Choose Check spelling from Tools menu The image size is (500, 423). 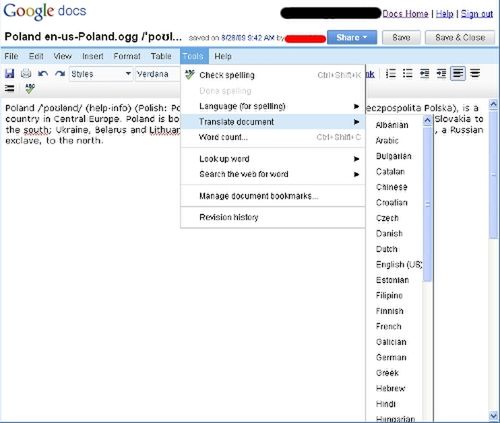tap(273, 75)
